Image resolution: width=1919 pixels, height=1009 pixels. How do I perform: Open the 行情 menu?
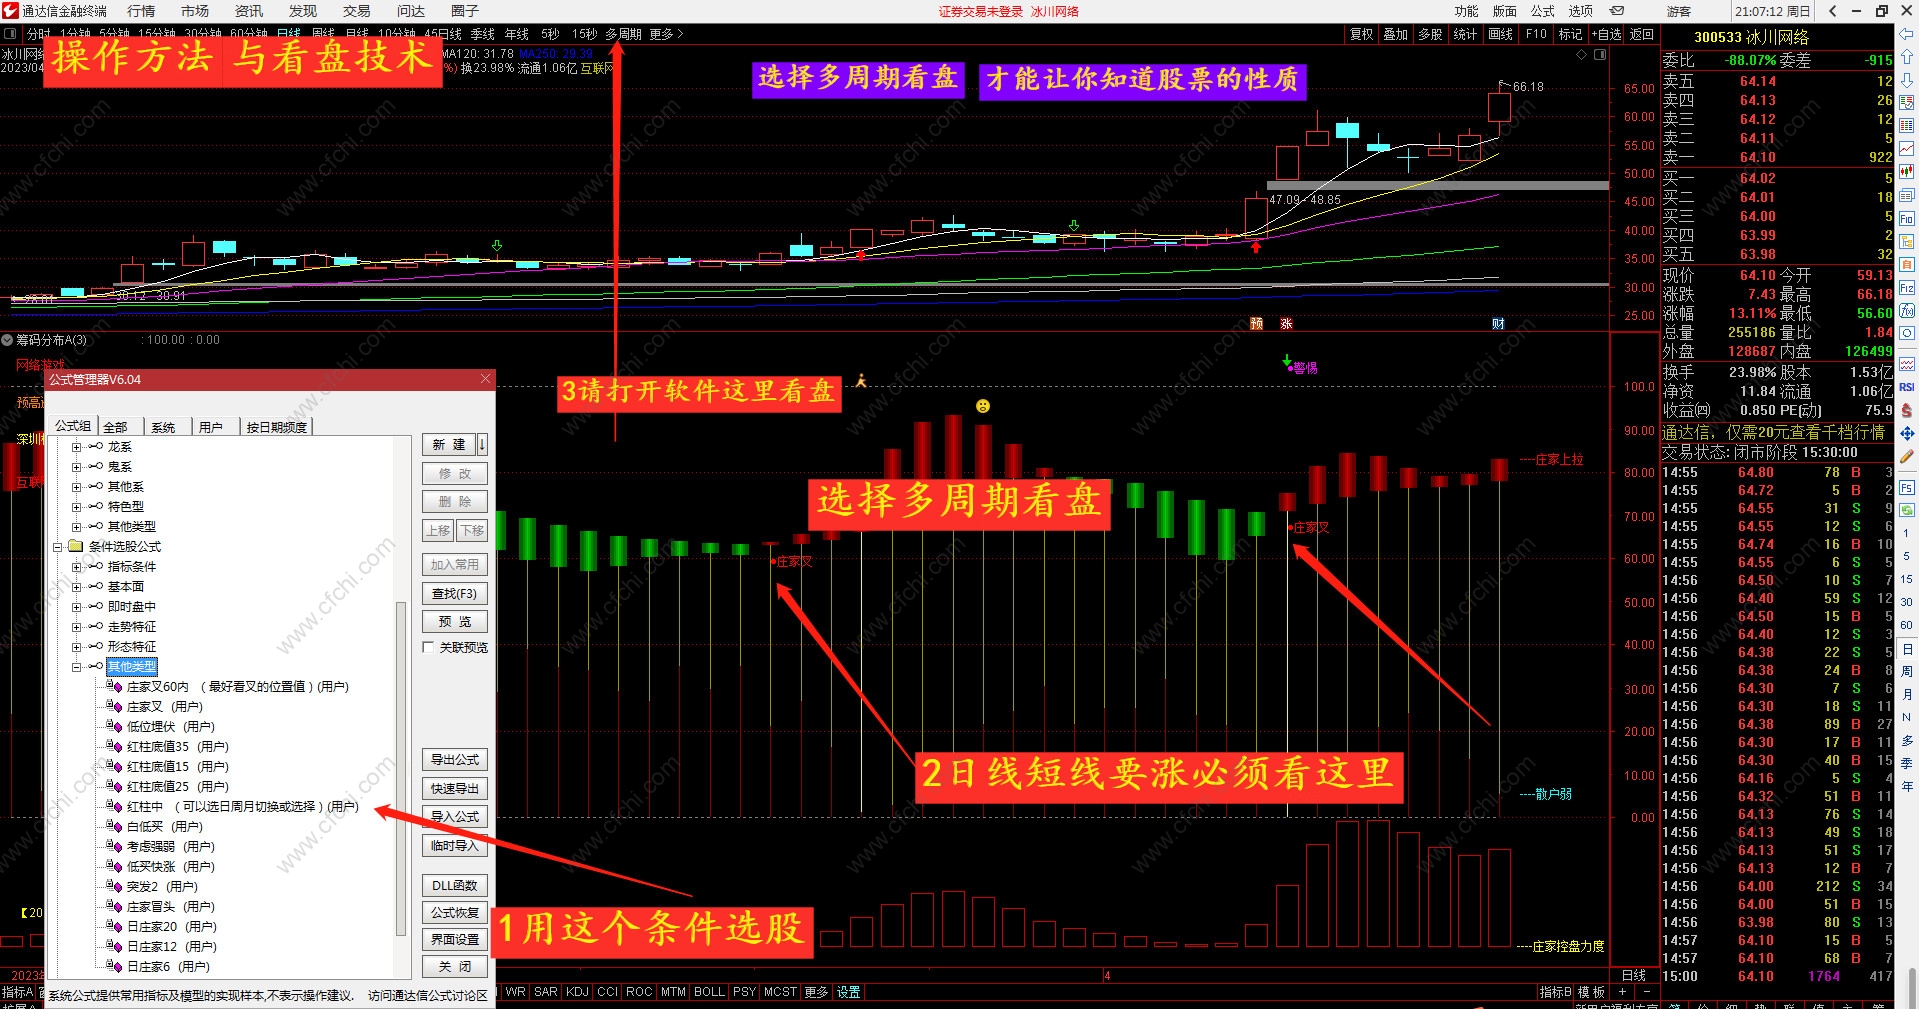pyautogui.click(x=141, y=11)
